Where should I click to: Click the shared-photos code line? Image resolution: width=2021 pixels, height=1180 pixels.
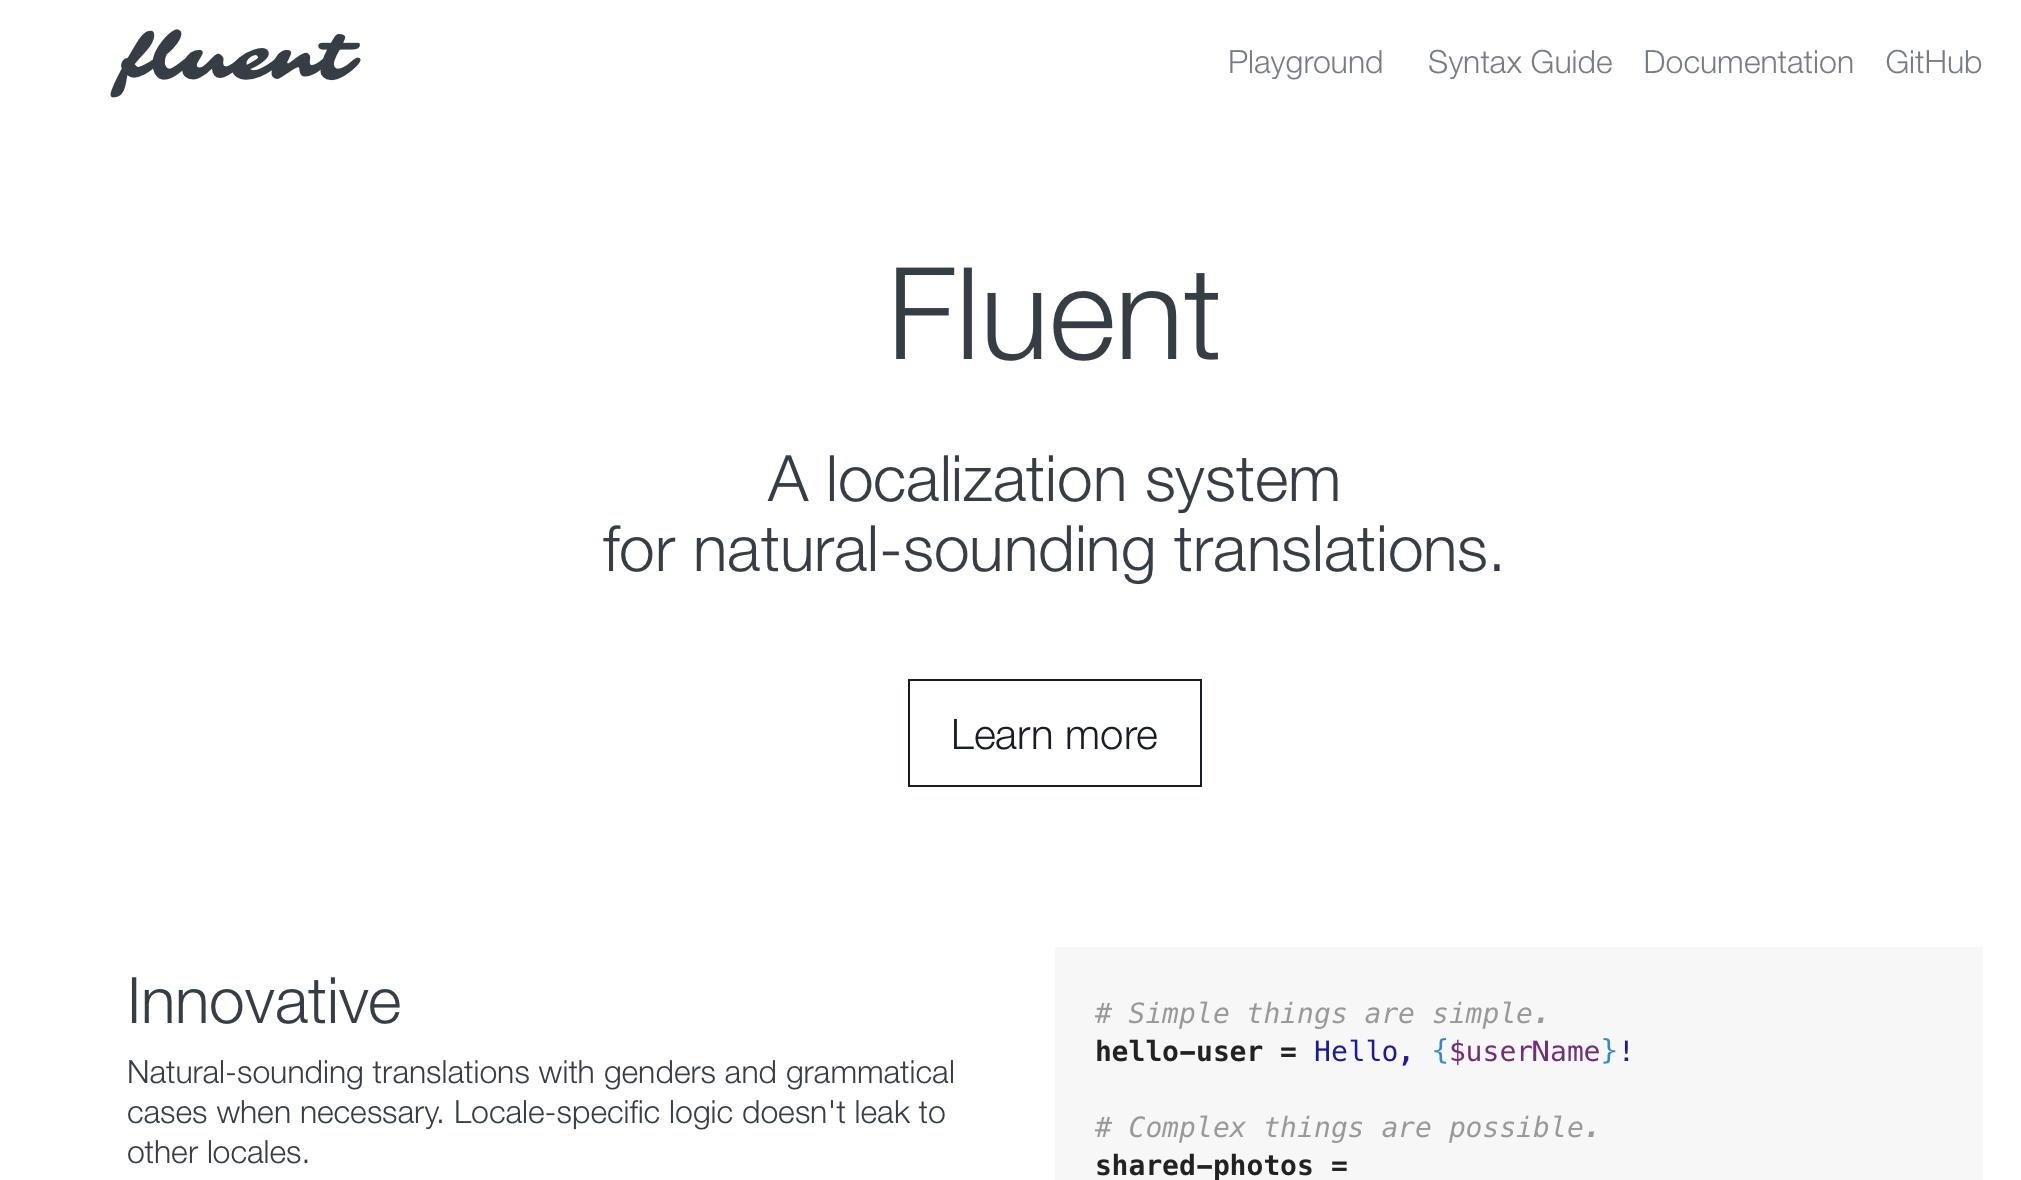(1221, 1165)
